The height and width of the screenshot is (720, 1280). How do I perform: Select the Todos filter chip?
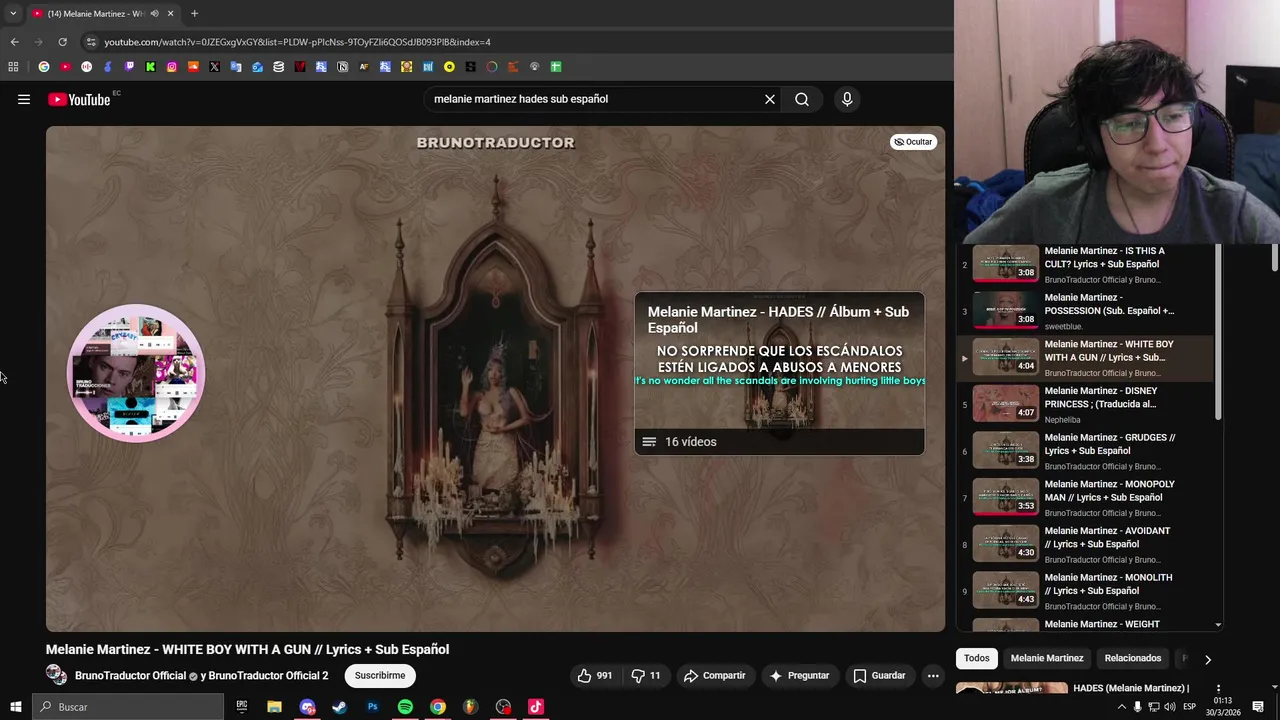coord(977,658)
